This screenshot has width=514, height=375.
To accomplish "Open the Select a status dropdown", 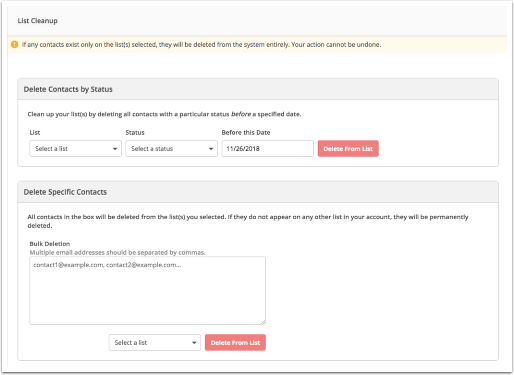I will click(x=171, y=149).
